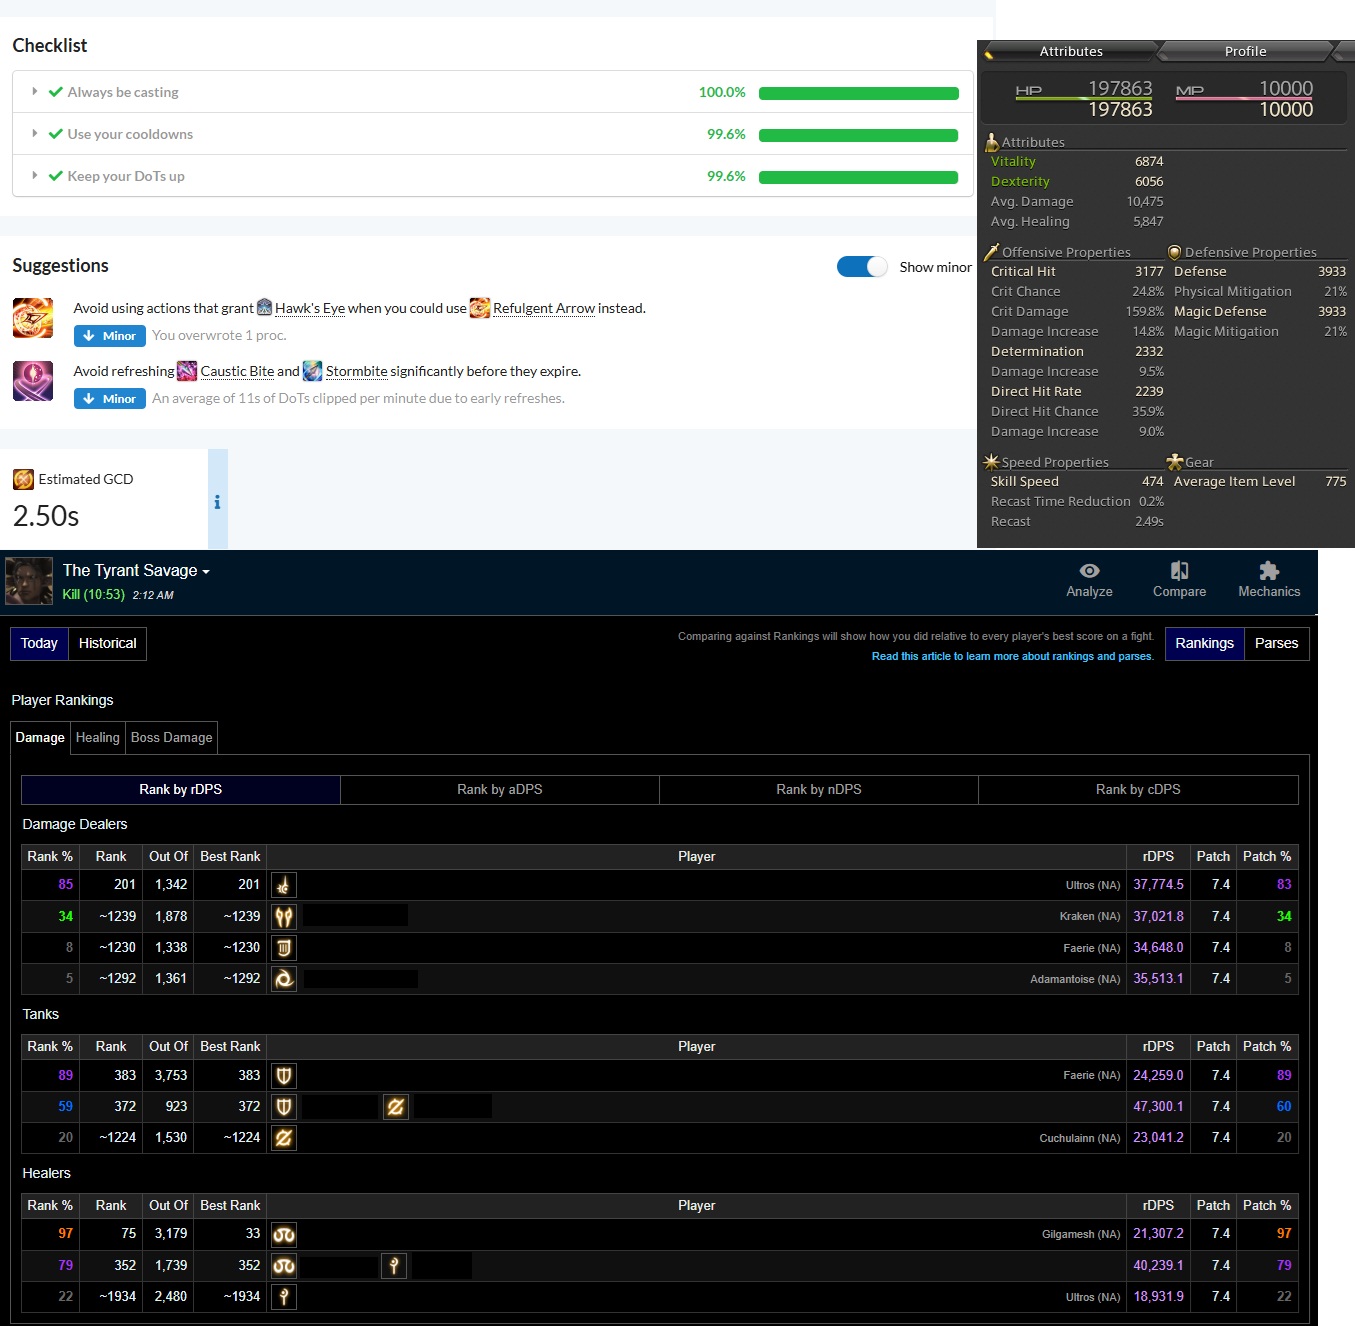Click the shield job icon in the 24,259.0 row
Image resolution: width=1355 pixels, height=1326 pixels.
pyautogui.click(x=284, y=1075)
